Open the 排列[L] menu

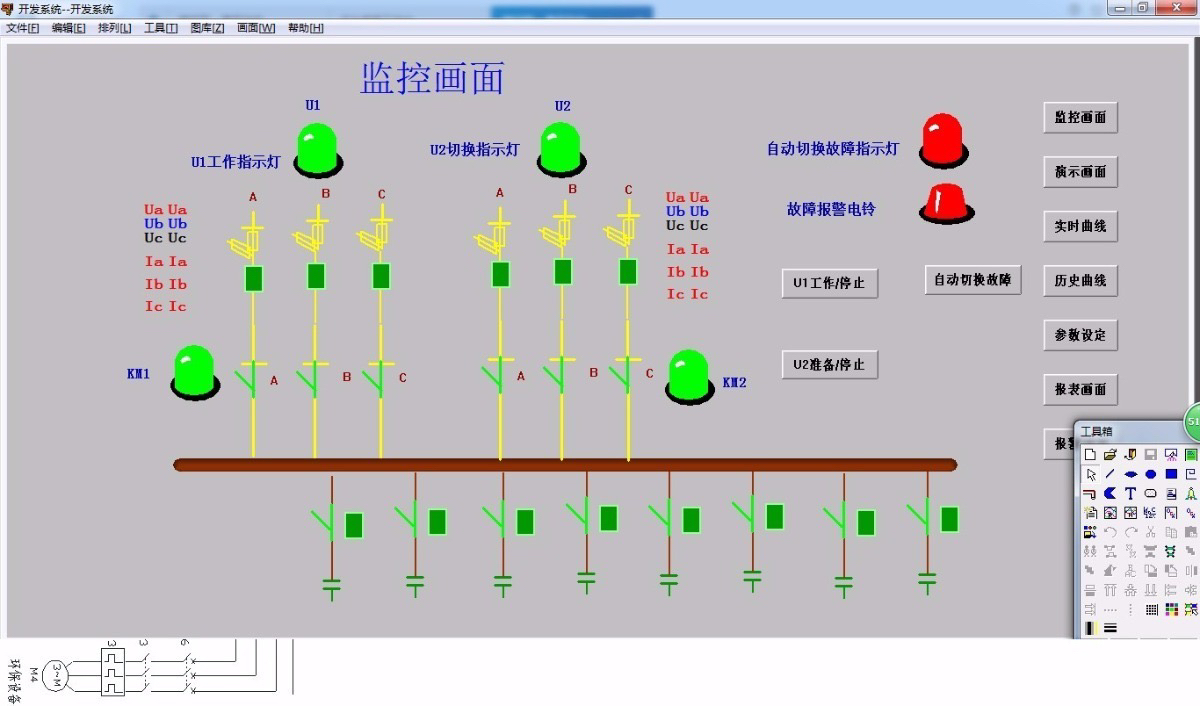115,28
